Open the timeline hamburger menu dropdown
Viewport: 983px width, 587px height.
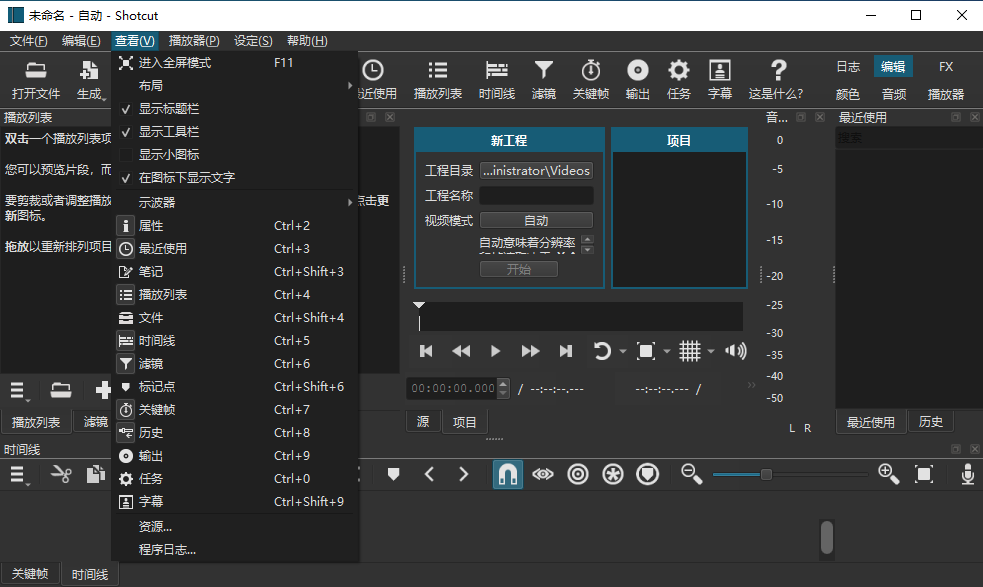[19, 474]
